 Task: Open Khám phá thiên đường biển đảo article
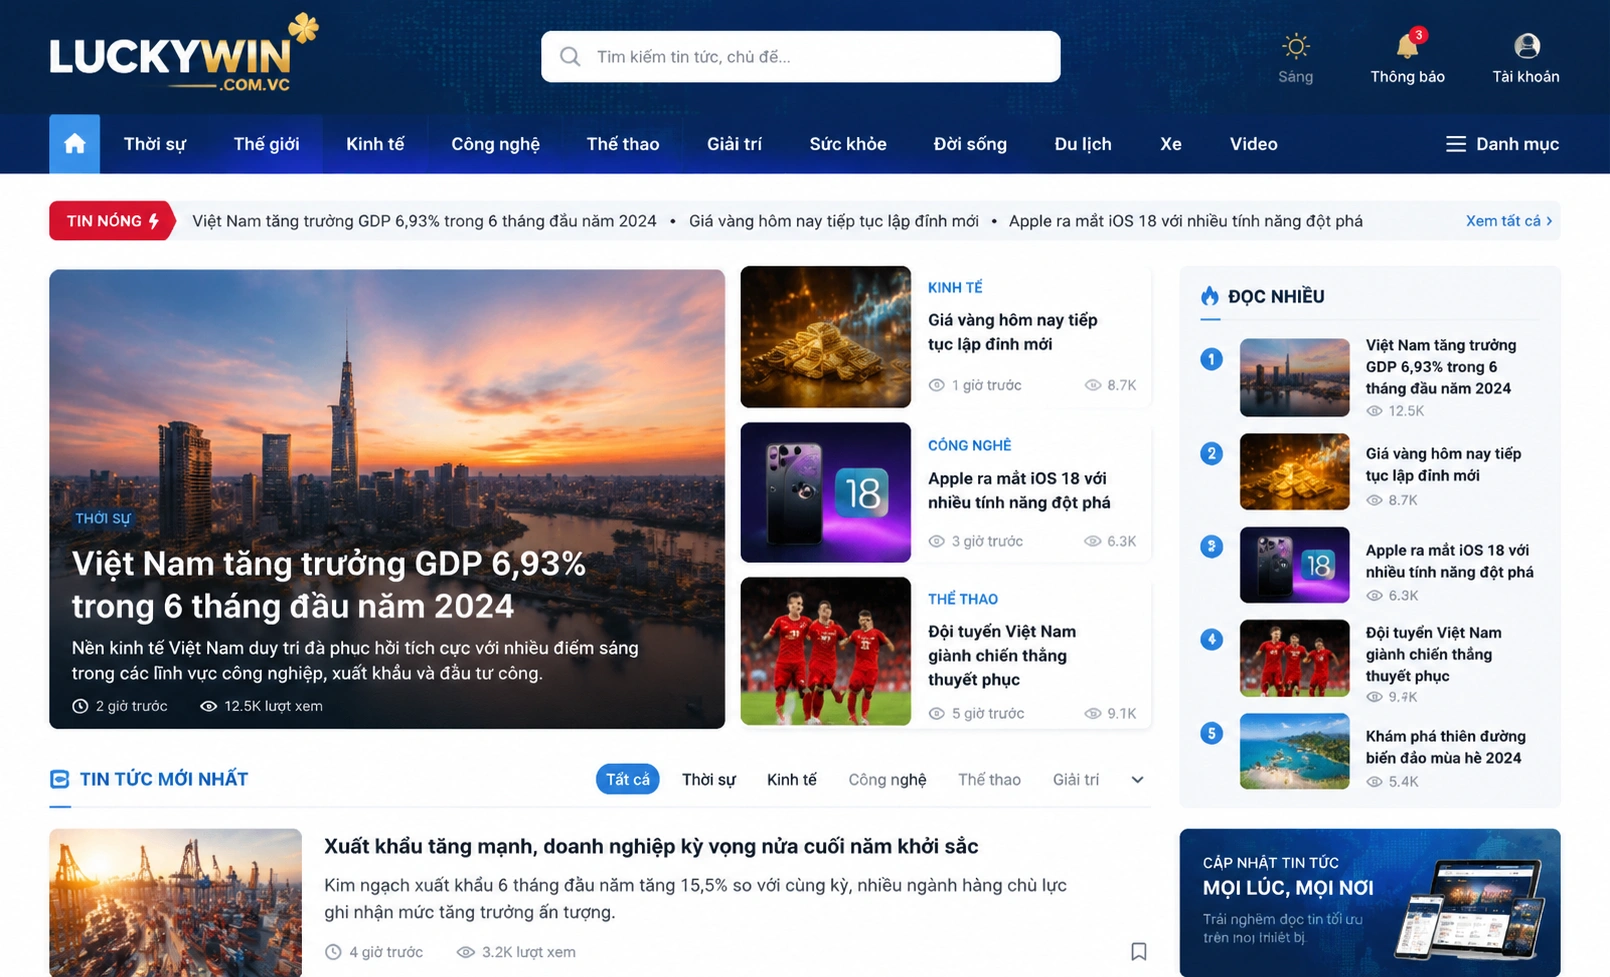coord(1445,747)
